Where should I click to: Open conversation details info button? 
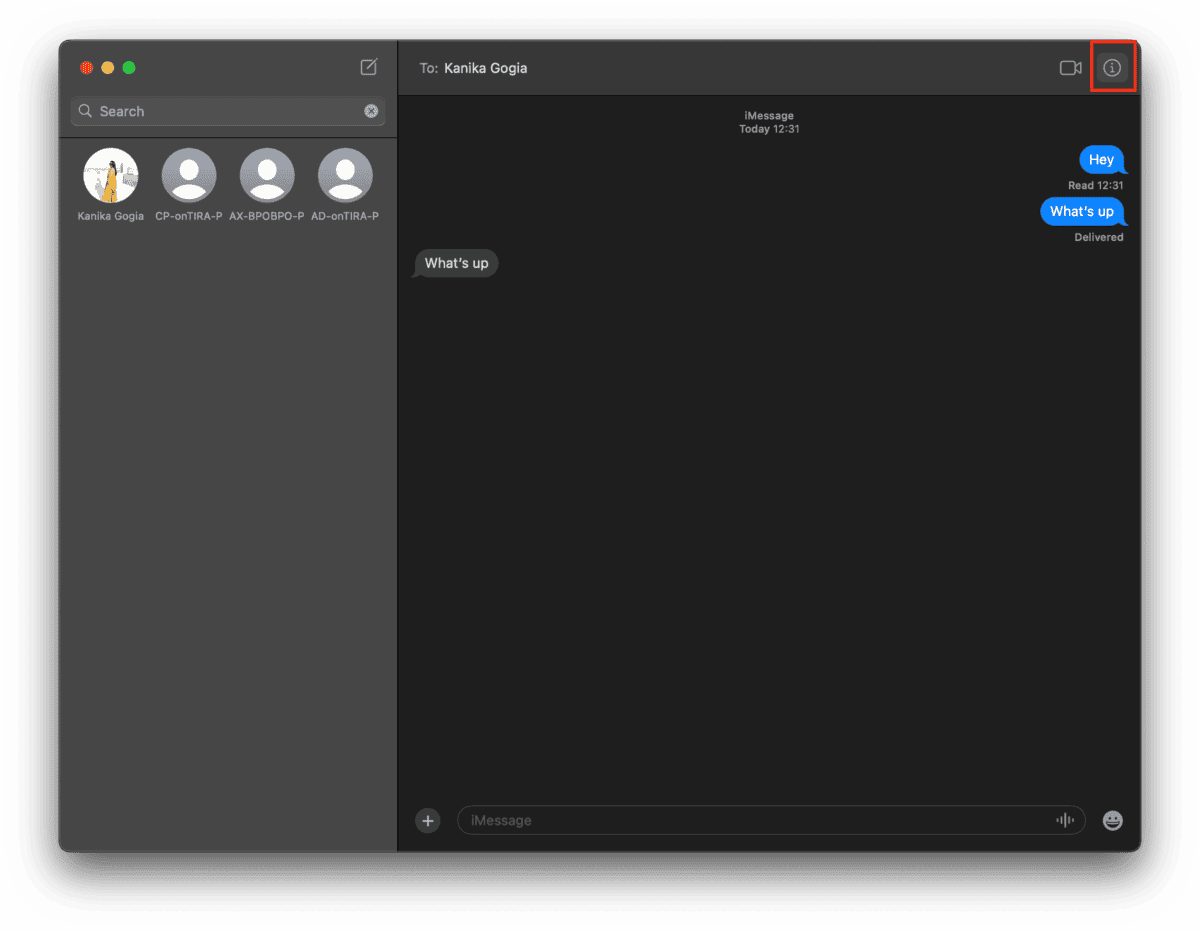coord(1112,68)
